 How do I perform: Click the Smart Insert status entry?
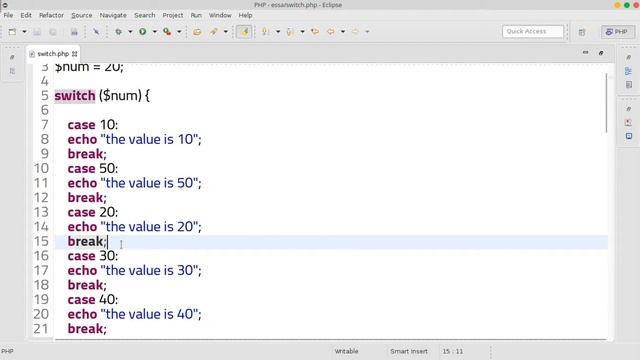tap(409, 351)
